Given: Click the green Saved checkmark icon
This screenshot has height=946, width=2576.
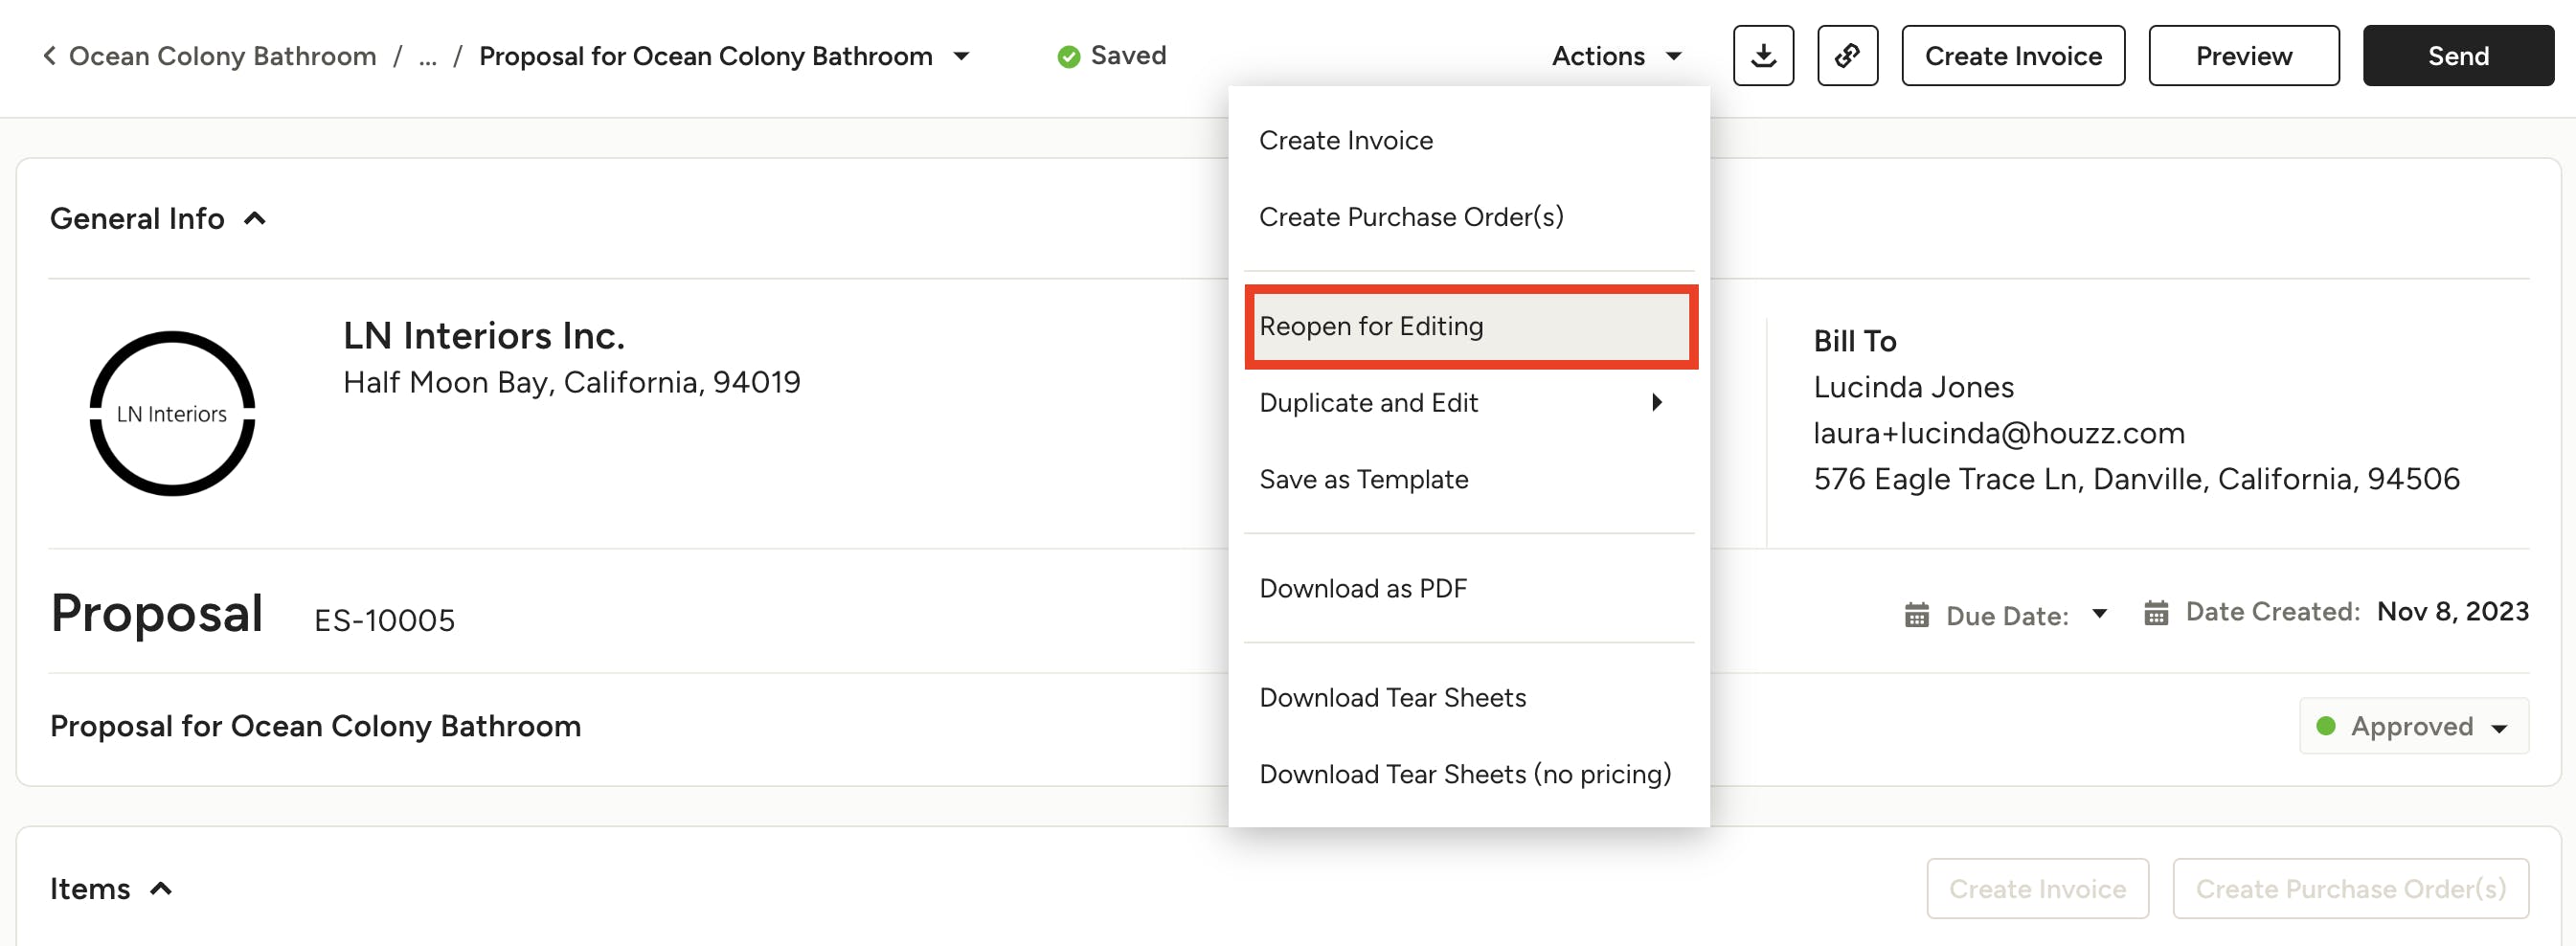Looking at the screenshot, I should [x=1068, y=57].
